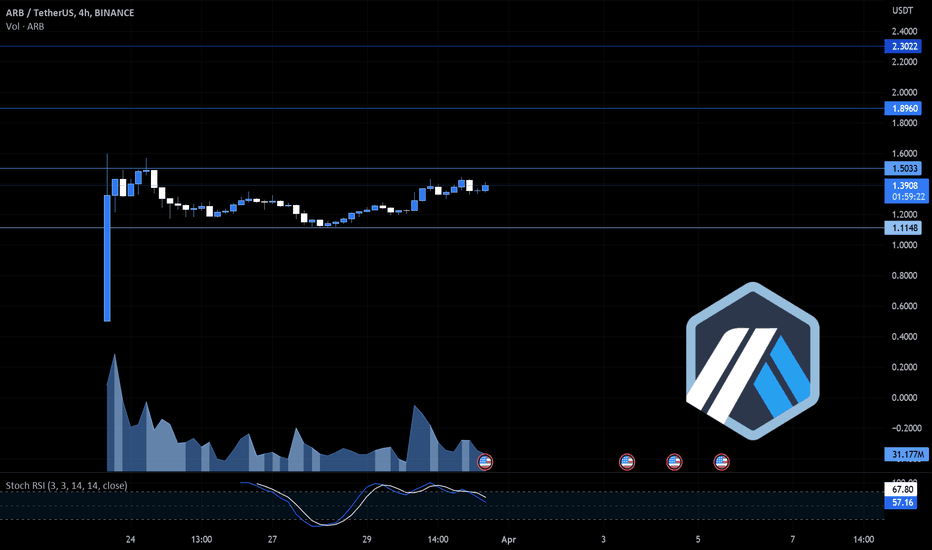Click the Vol · ARB indicator label
Screen dimensions: 932x550
25,27
